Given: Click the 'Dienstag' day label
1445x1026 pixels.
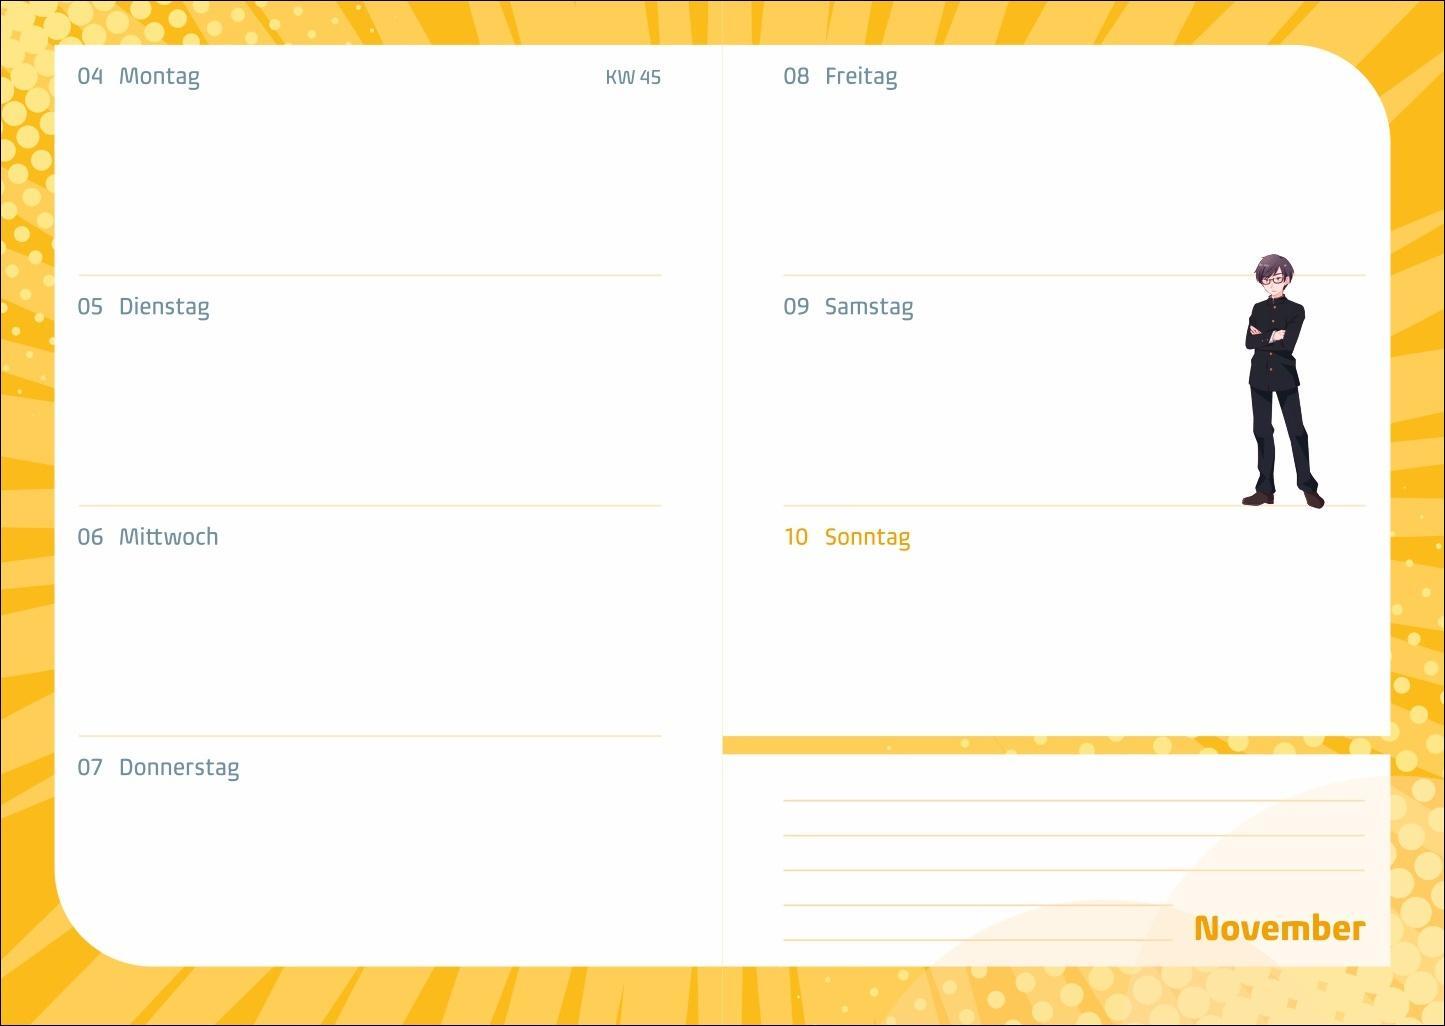Looking at the screenshot, I should (164, 307).
